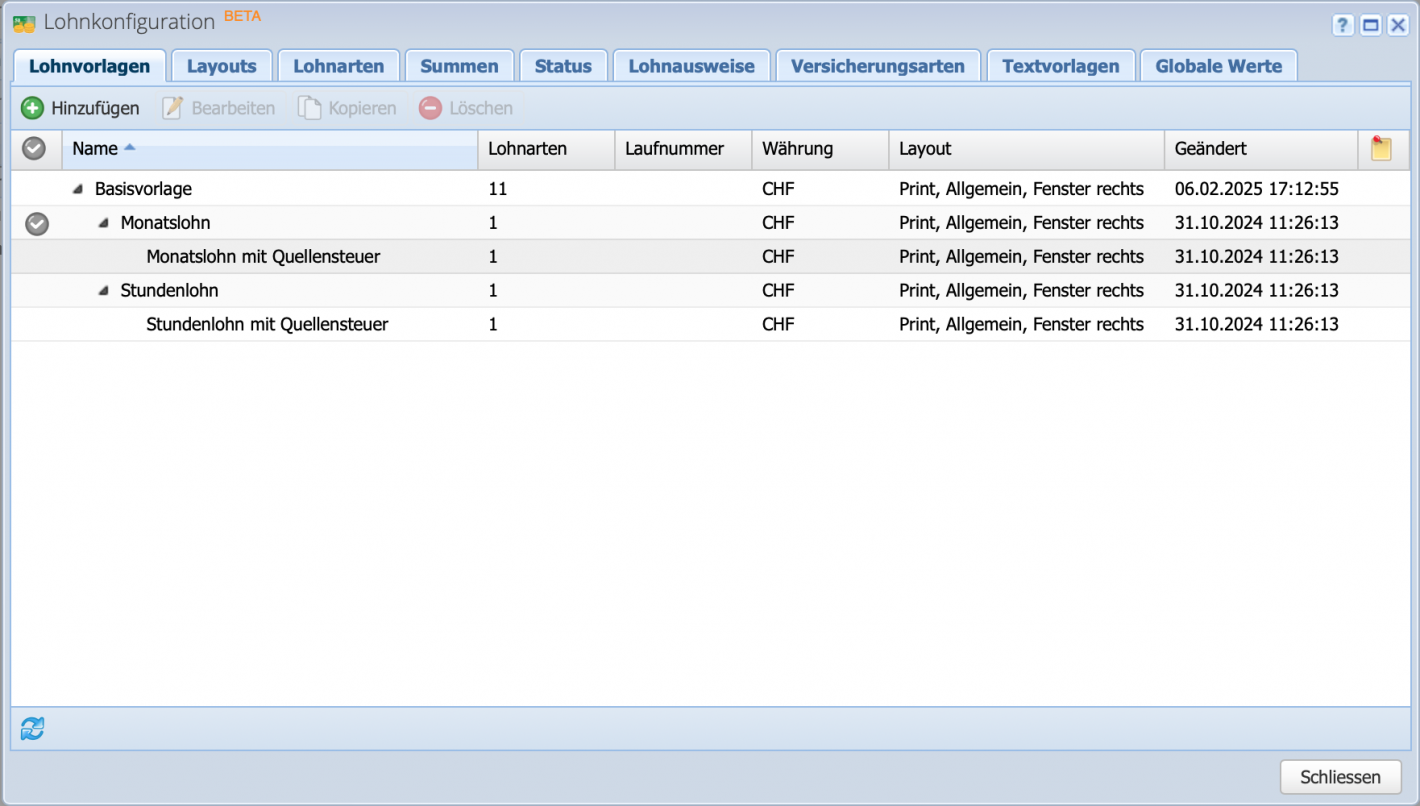This screenshot has width=1420, height=806.
Task: Toggle the checkmark circle on the Monatslohn row
Action: tap(36, 223)
